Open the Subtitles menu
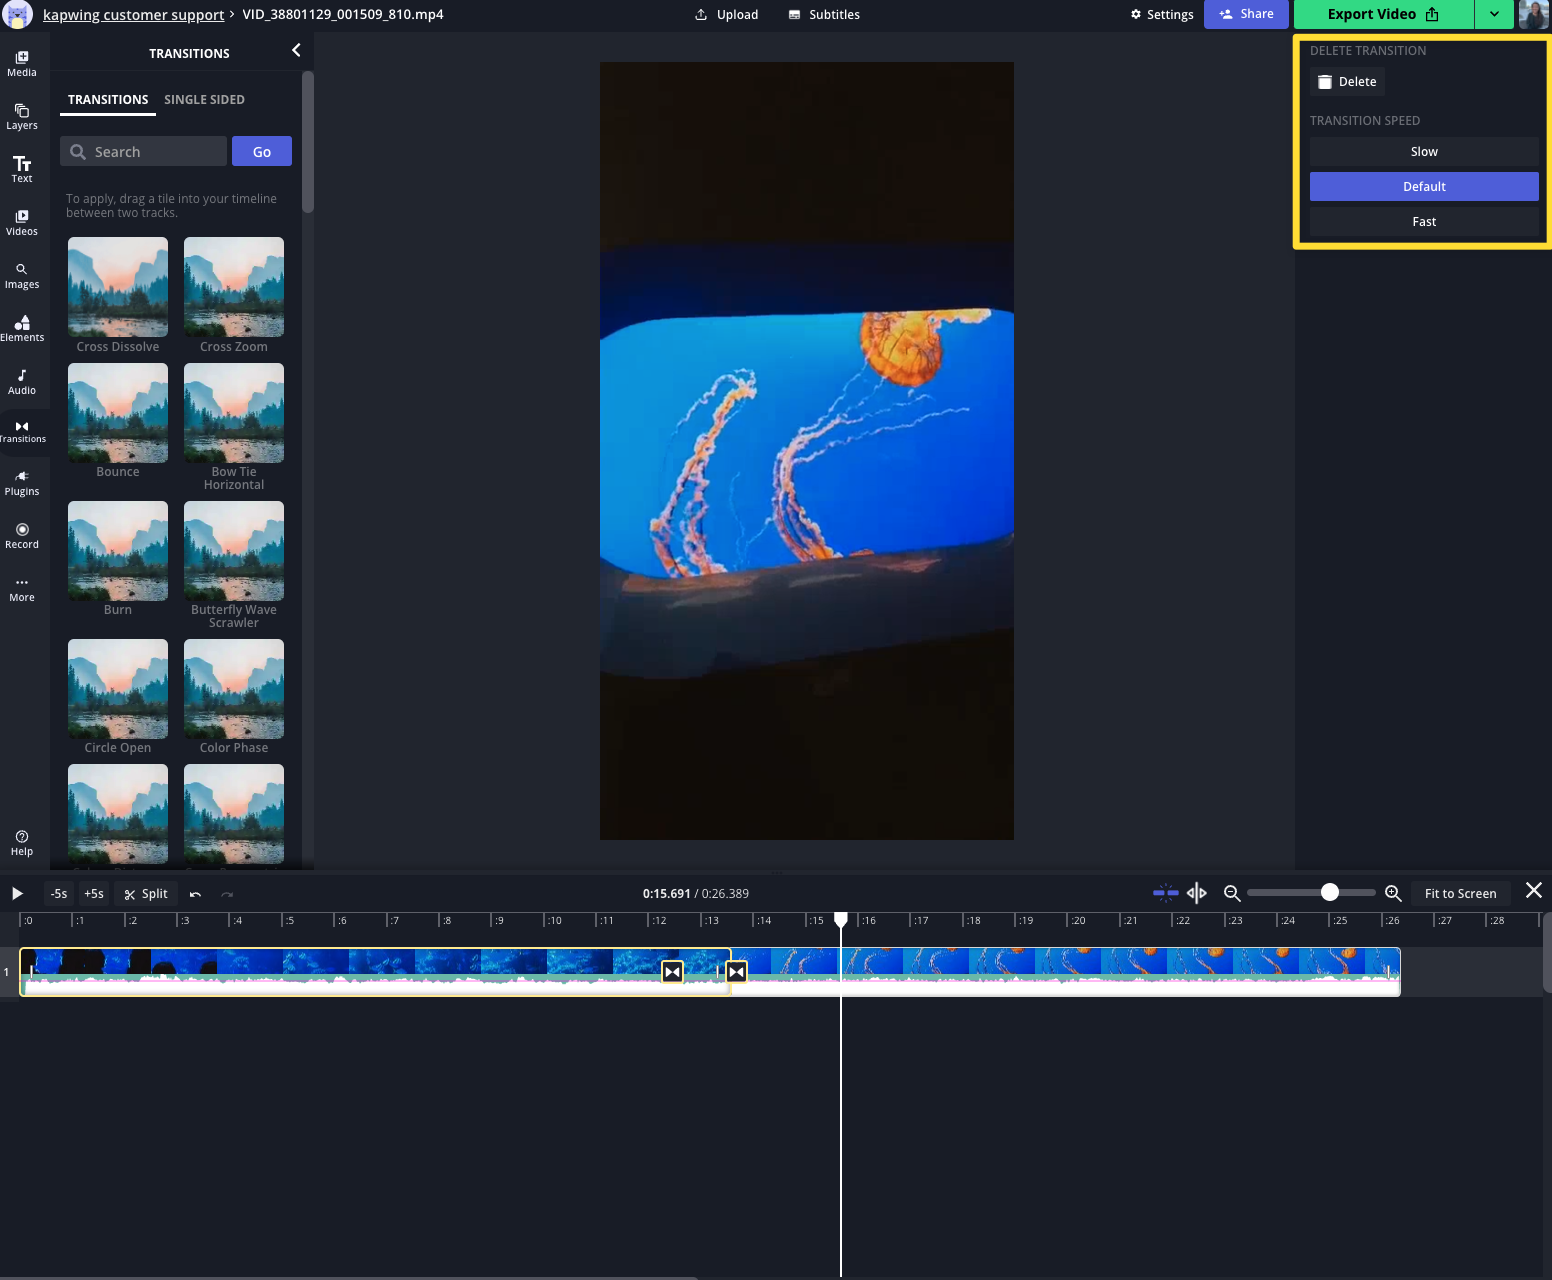Screen dimensions: 1552x1280 pyautogui.click(x=824, y=15)
